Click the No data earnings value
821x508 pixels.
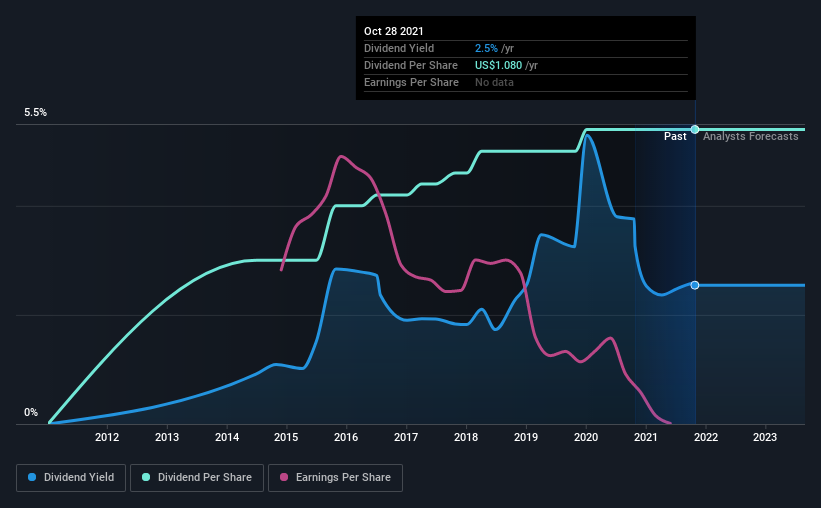pyautogui.click(x=494, y=83)
